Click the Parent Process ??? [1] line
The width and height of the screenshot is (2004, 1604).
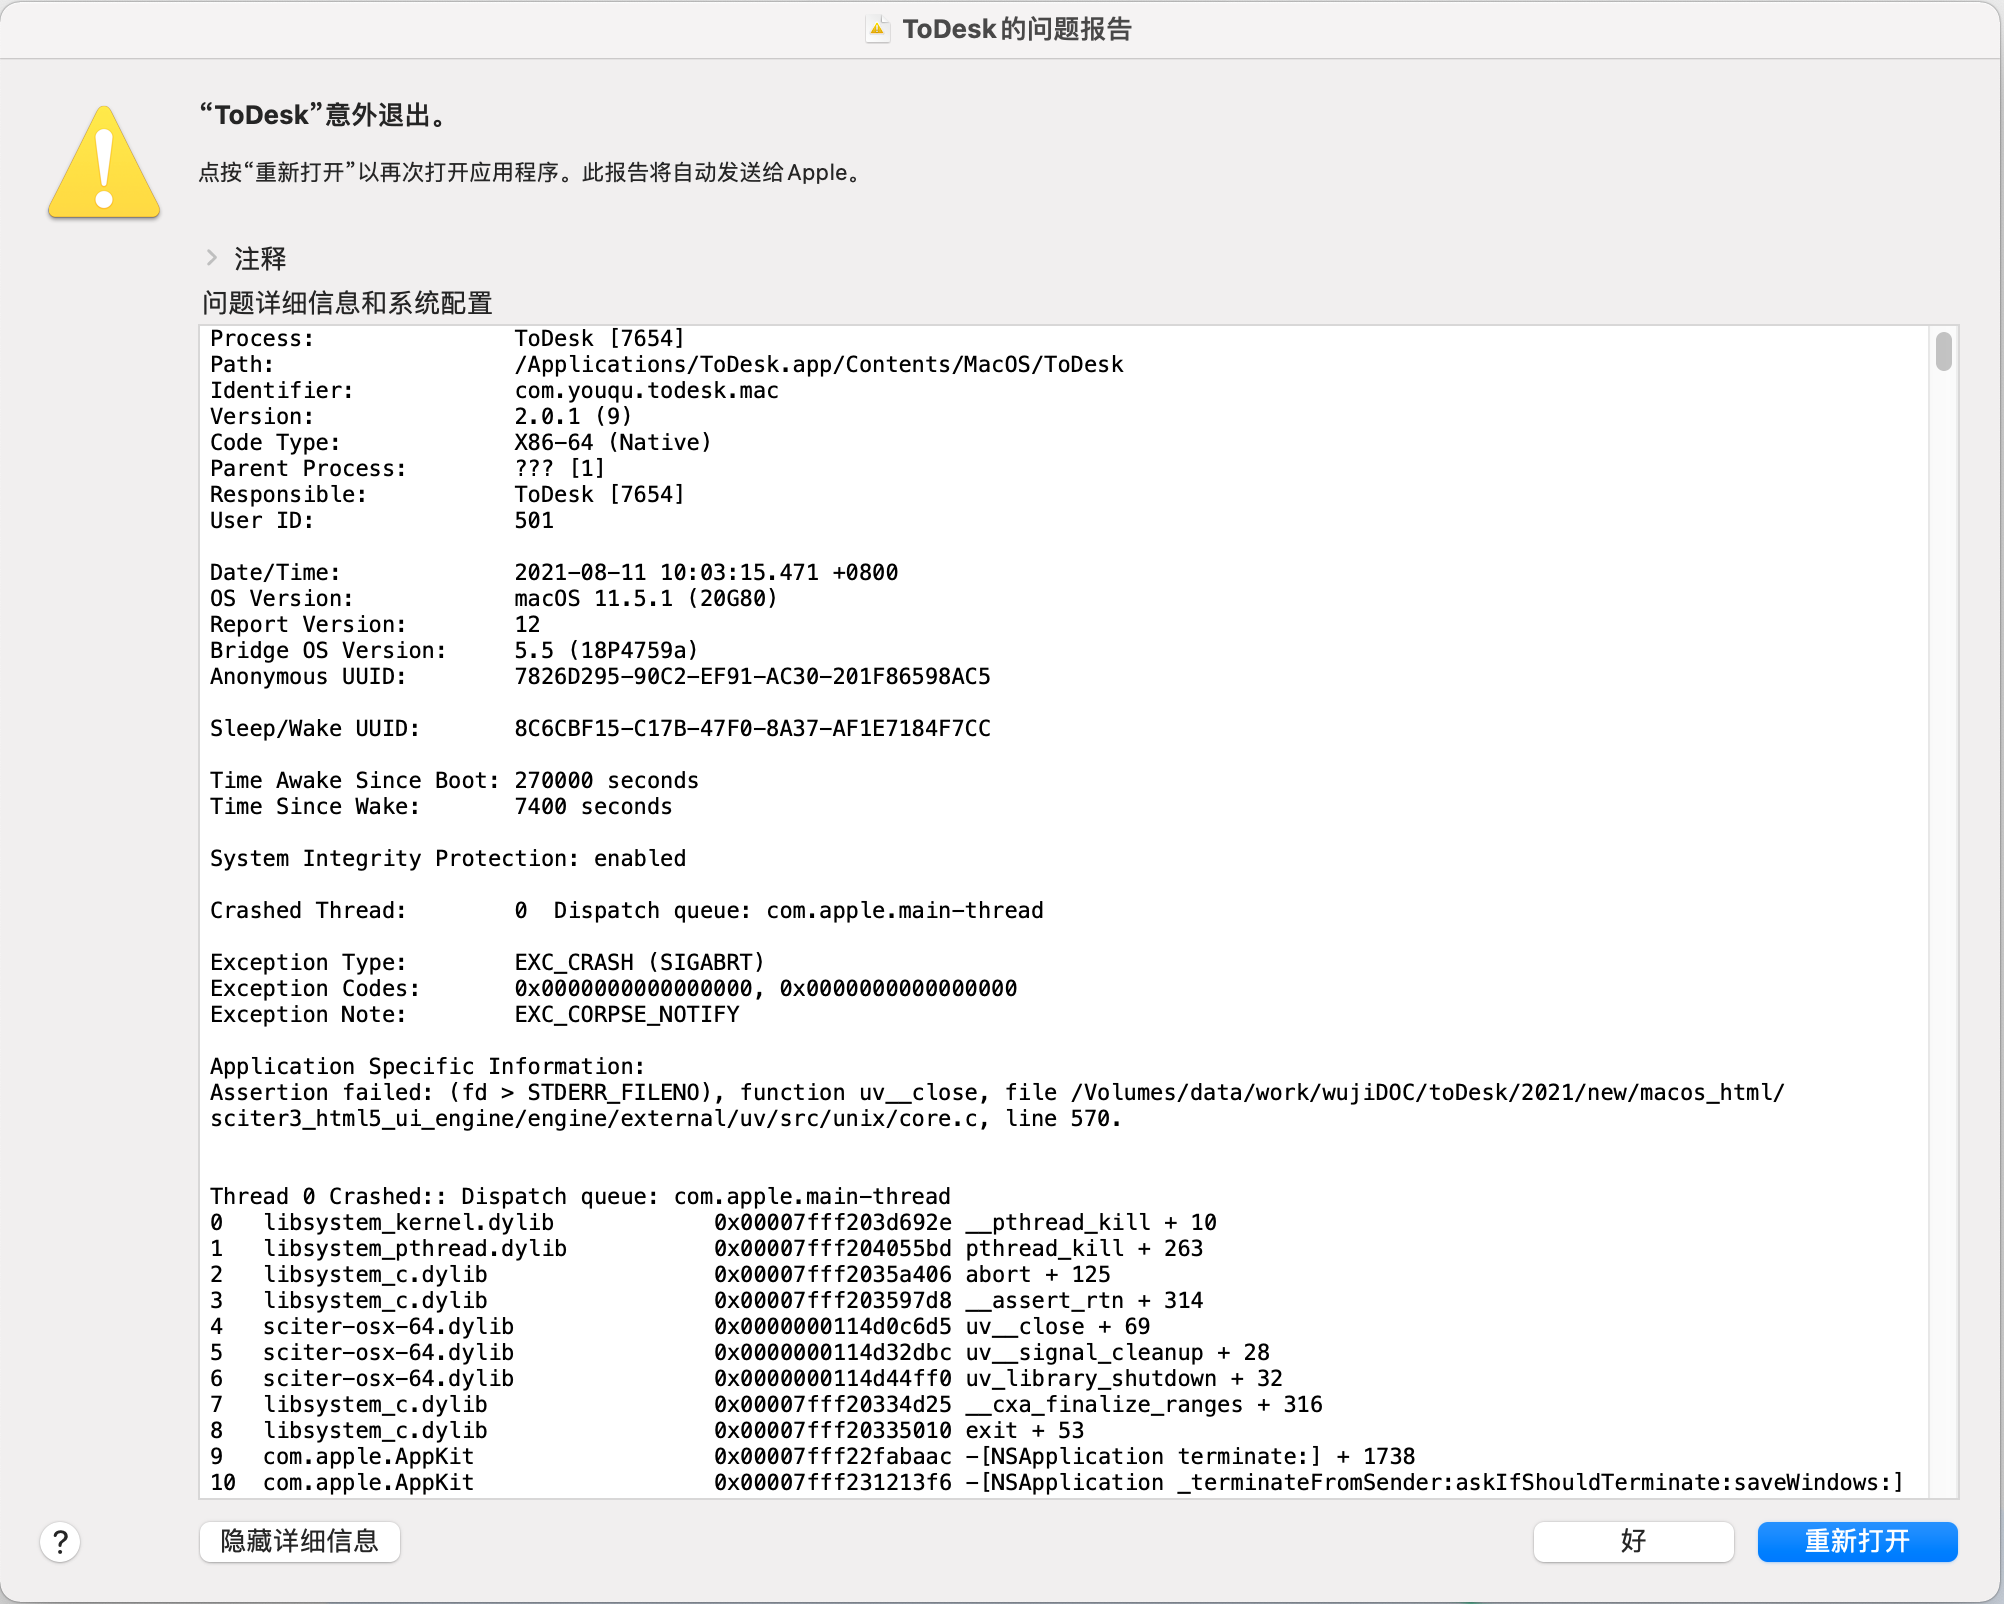pyautogui.click(x=408, y=468)
